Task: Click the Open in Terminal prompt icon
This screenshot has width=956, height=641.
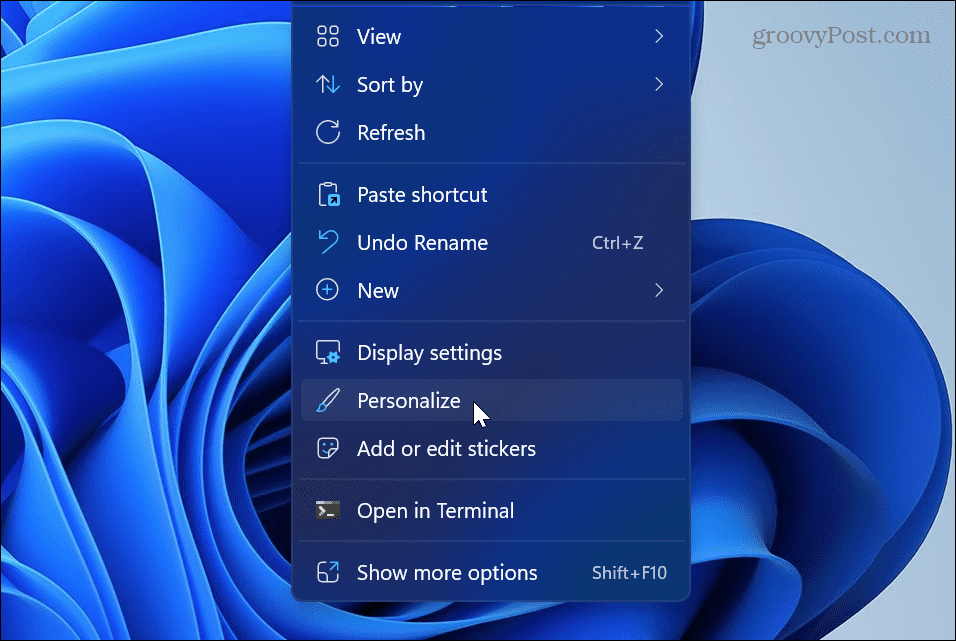Action: point(327,509)
